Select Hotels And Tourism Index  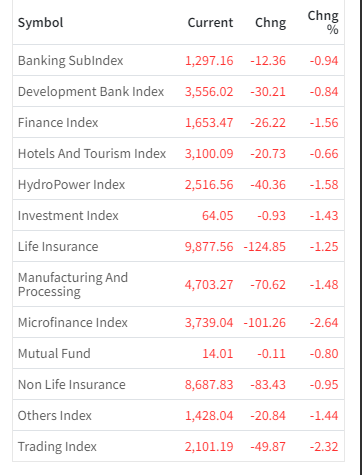coord(178,153)
